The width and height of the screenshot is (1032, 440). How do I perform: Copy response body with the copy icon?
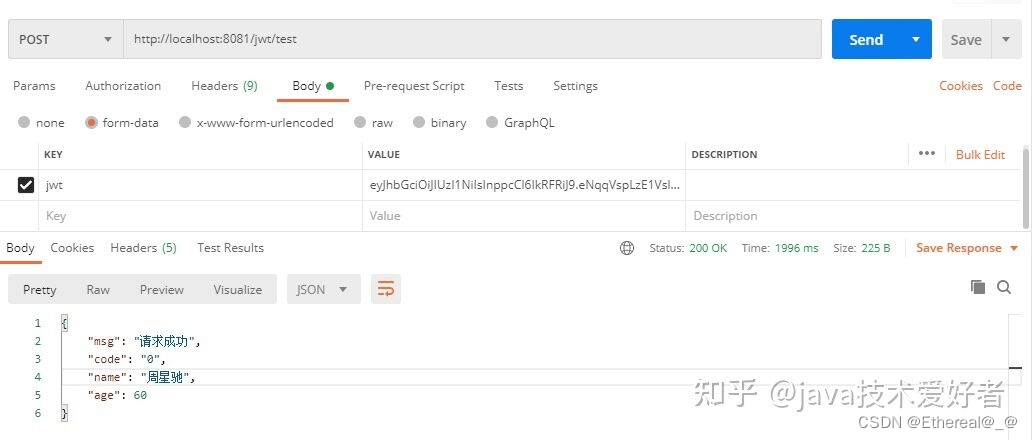click(978, 288)
